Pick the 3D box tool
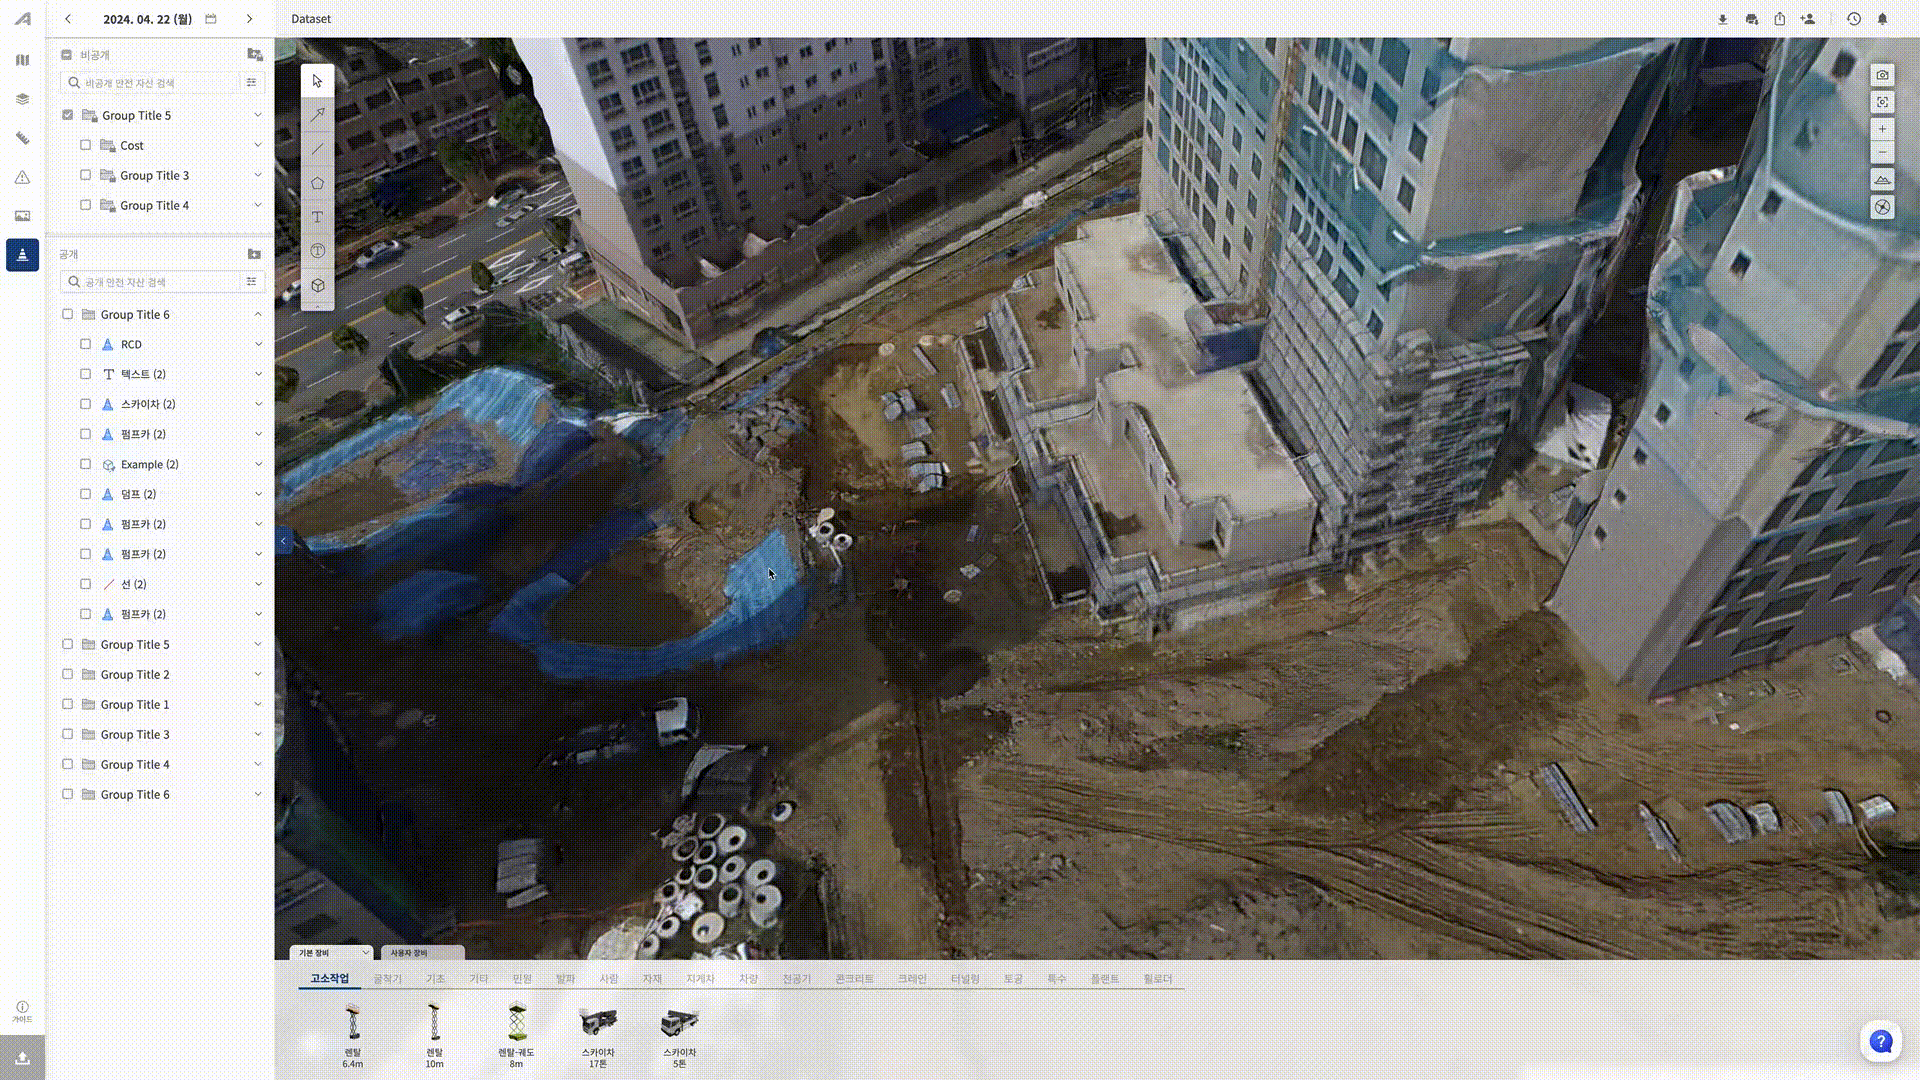 (x=317, y=285)
